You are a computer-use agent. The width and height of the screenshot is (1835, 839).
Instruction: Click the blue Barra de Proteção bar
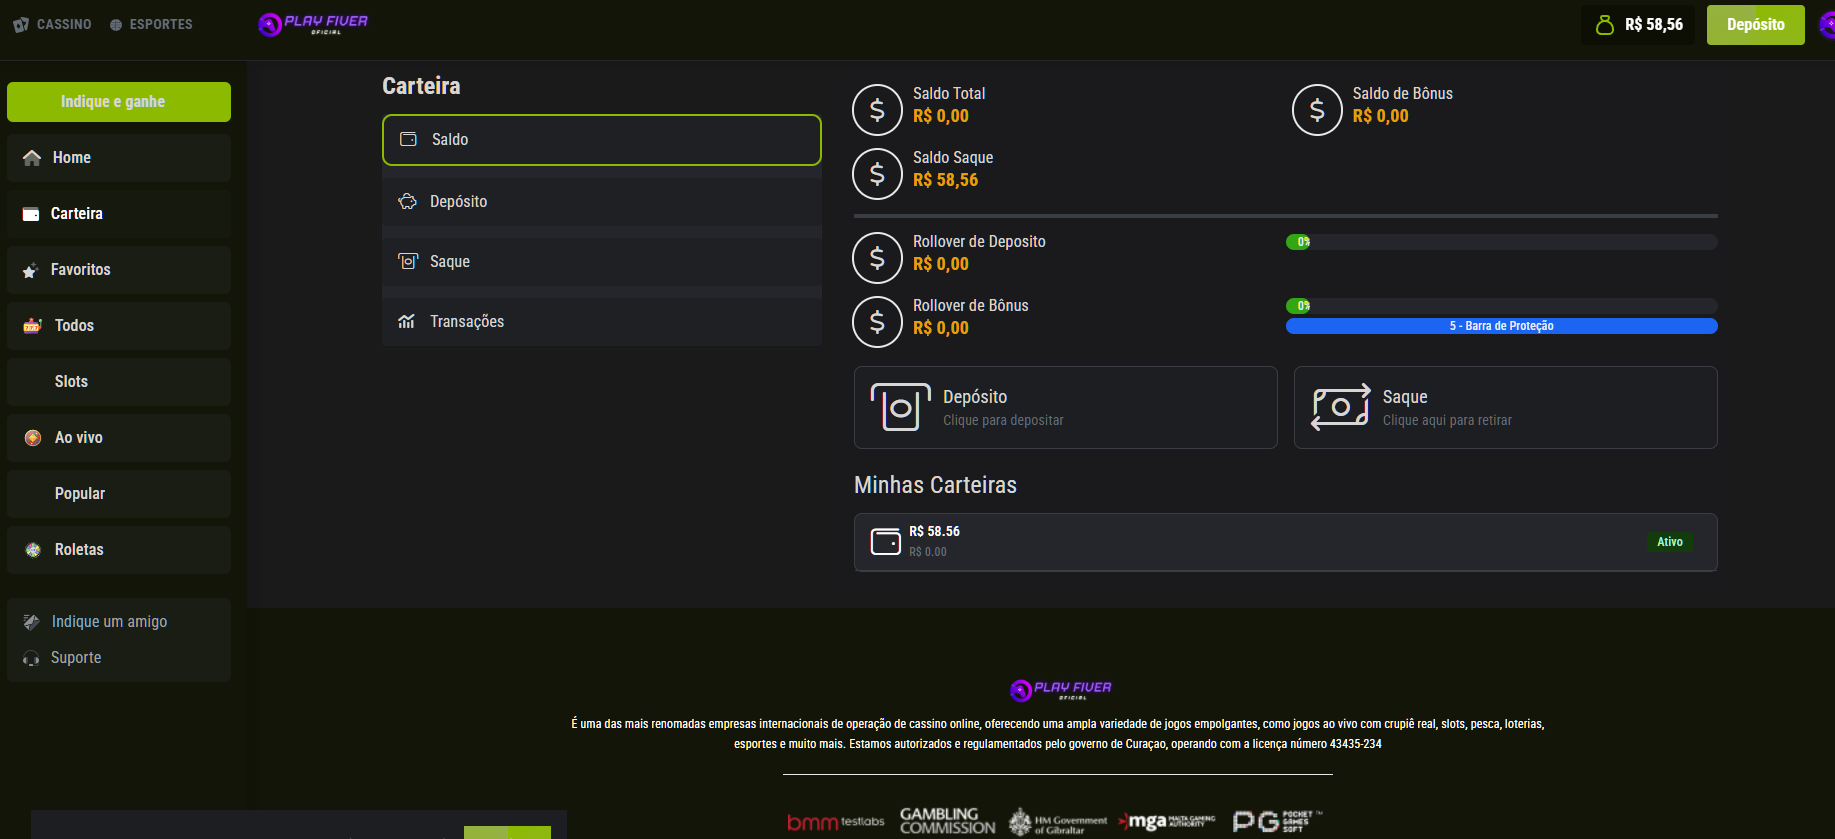click(x=1501, y=326)
